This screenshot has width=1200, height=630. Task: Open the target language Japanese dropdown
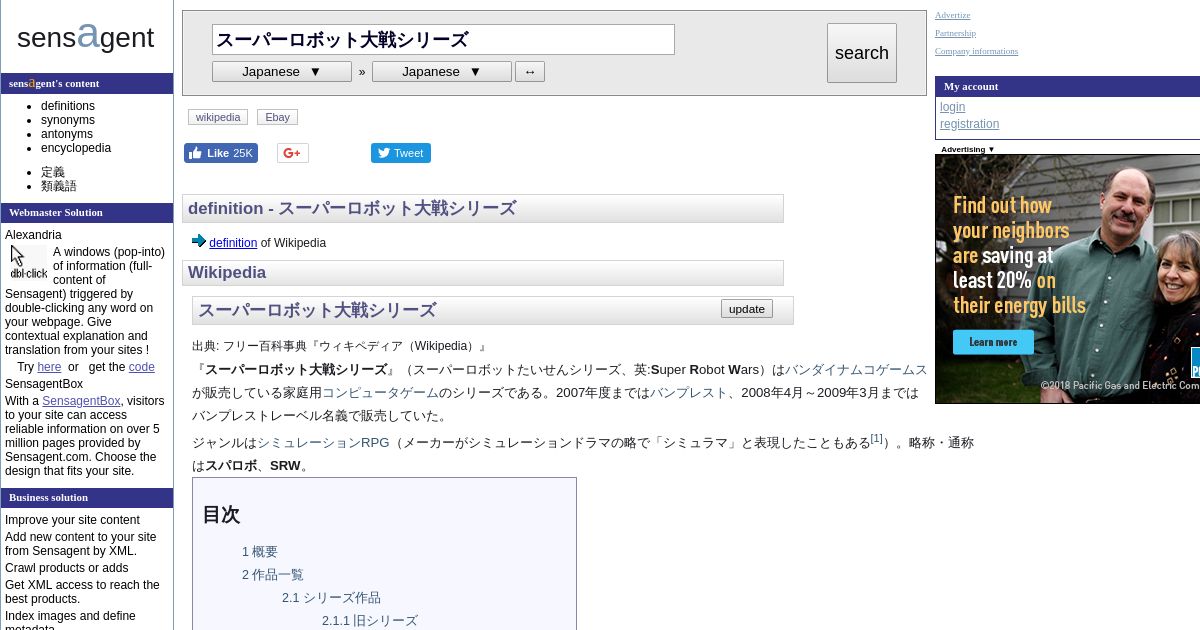pos(441,72)
